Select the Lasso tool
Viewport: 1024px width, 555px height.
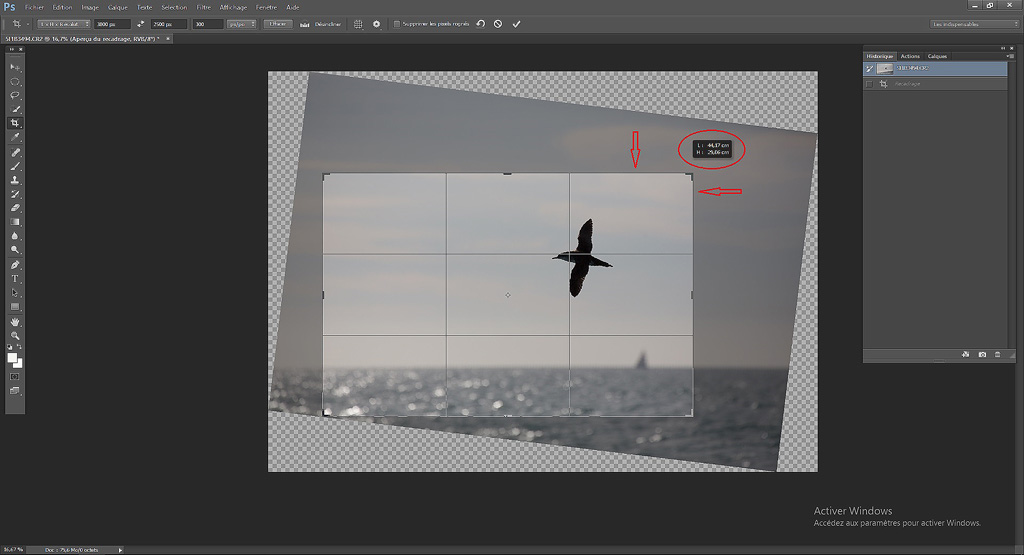click(x=16, y=95)
